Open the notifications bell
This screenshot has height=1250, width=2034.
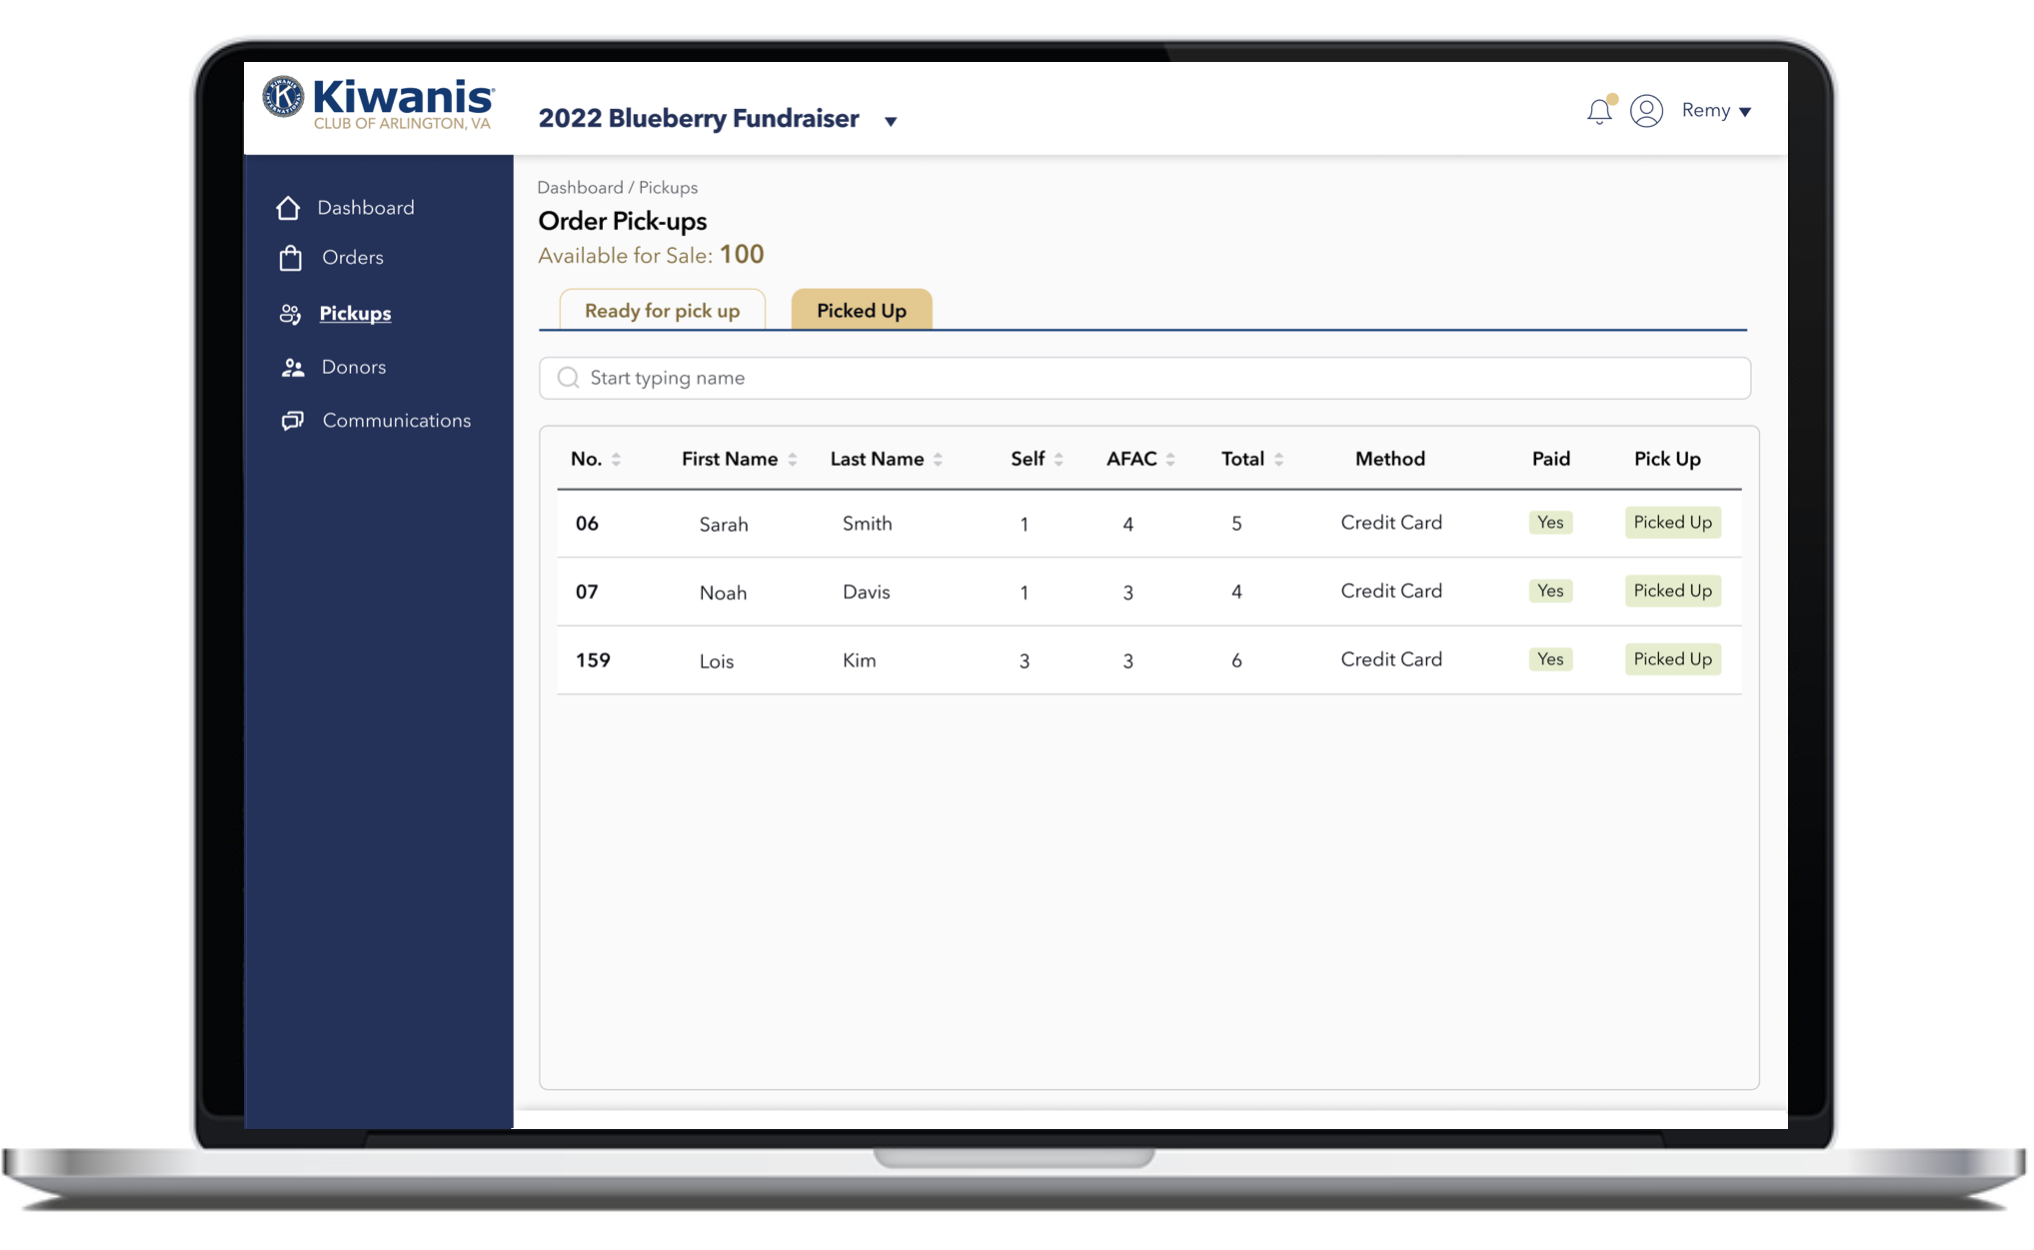click(1600, 111)
